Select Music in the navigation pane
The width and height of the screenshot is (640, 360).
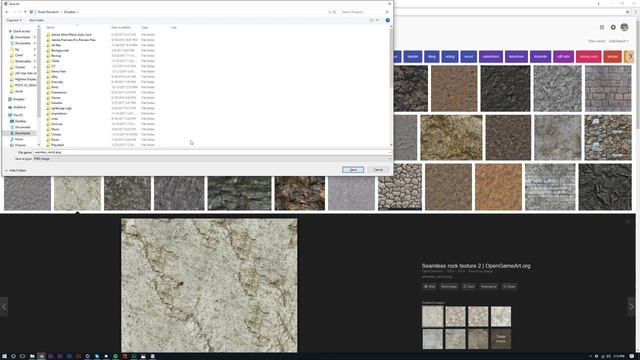tap(19, 139)
